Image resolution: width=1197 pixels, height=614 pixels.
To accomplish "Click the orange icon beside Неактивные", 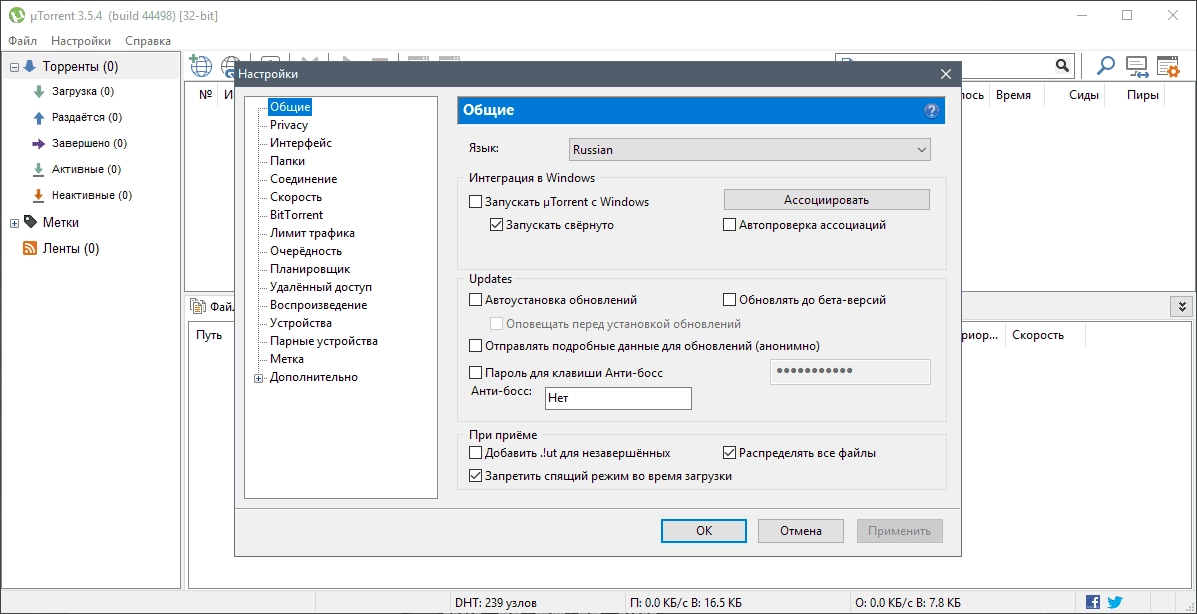I will pos(39,196).
